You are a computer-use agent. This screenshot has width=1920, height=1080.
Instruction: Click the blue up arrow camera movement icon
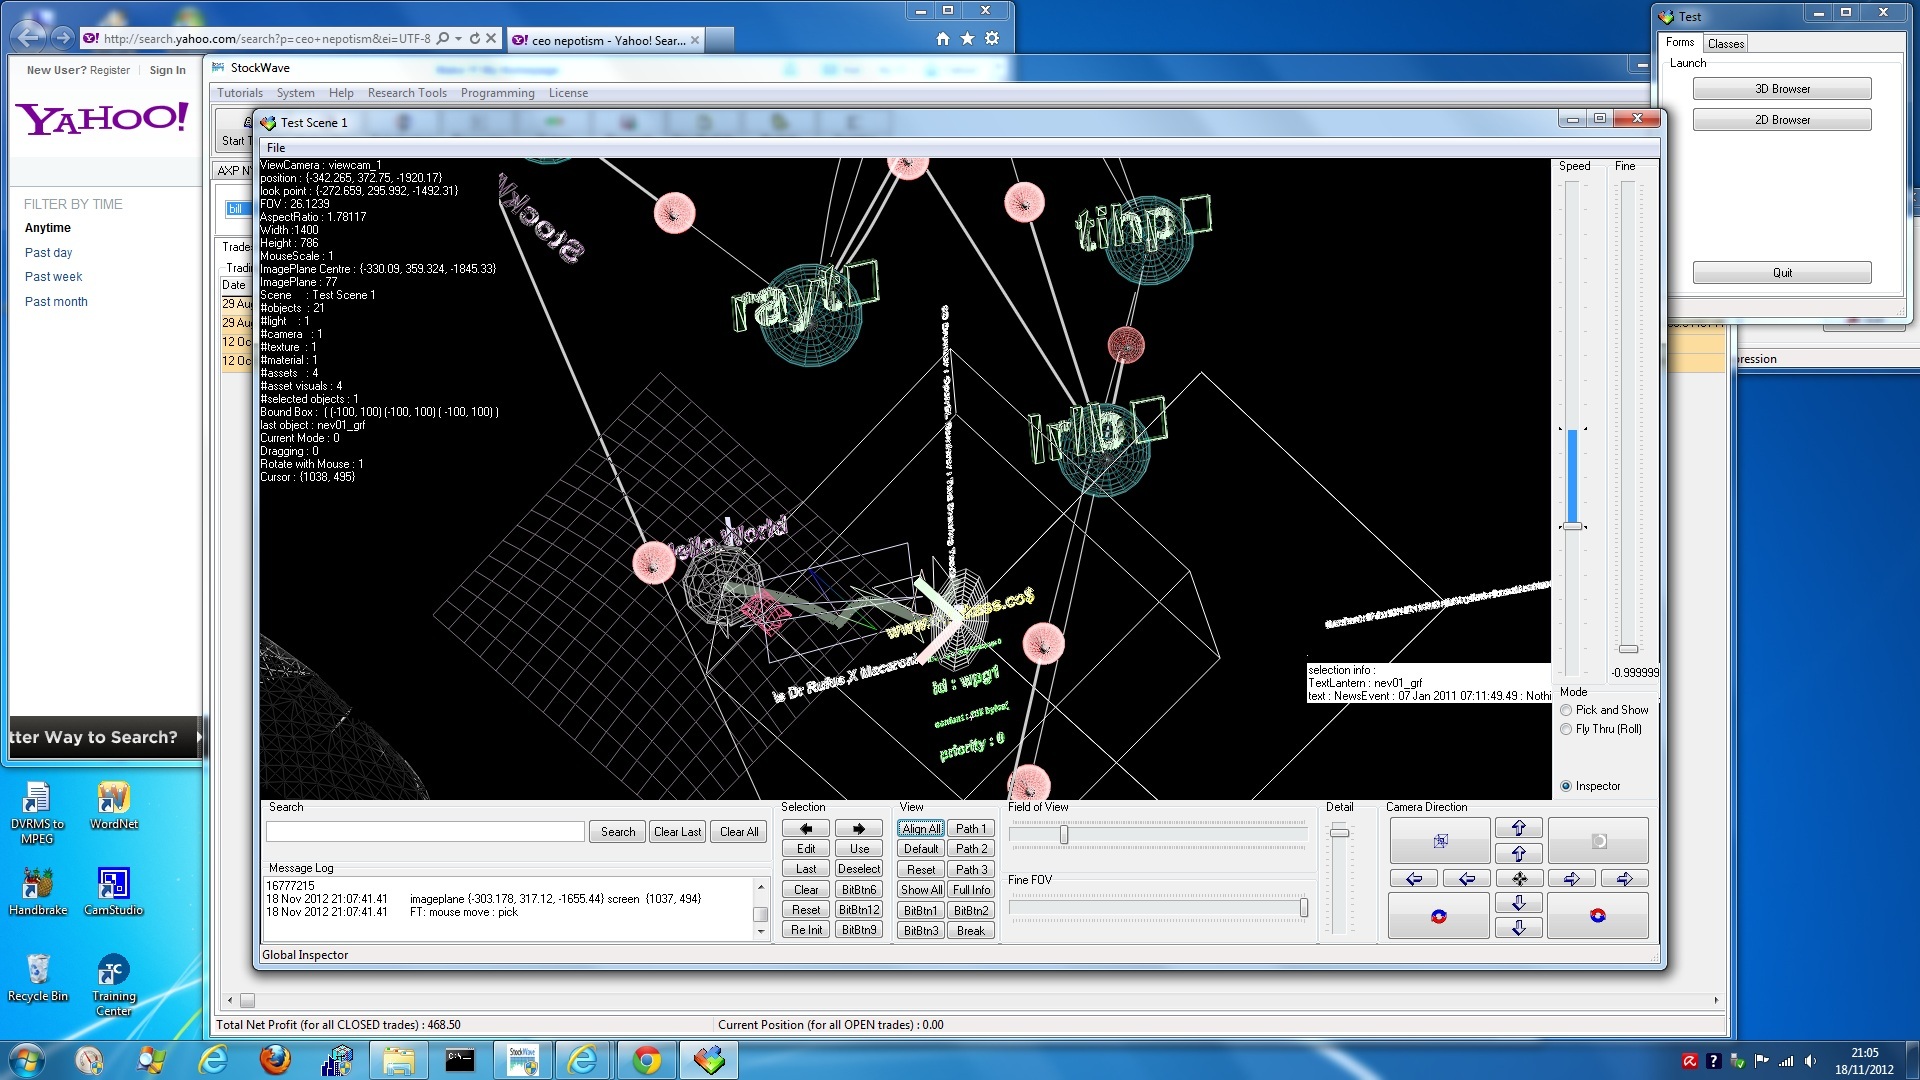point(1519,827)
